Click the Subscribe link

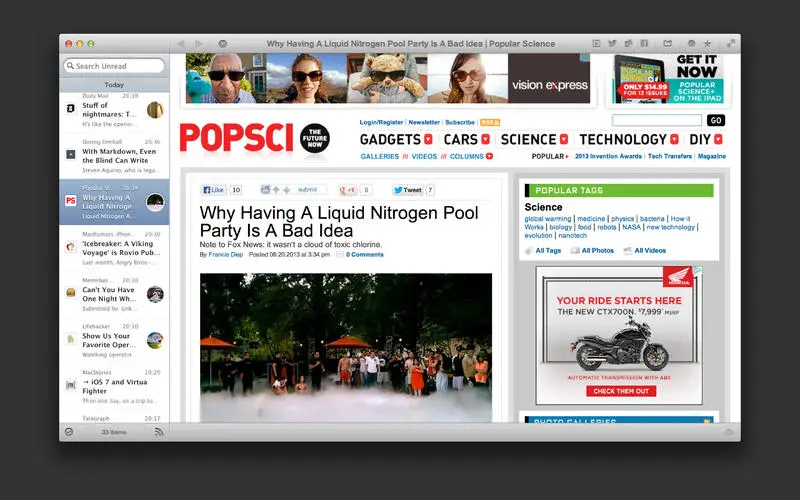pyautogui.click(x=460, y=122)
